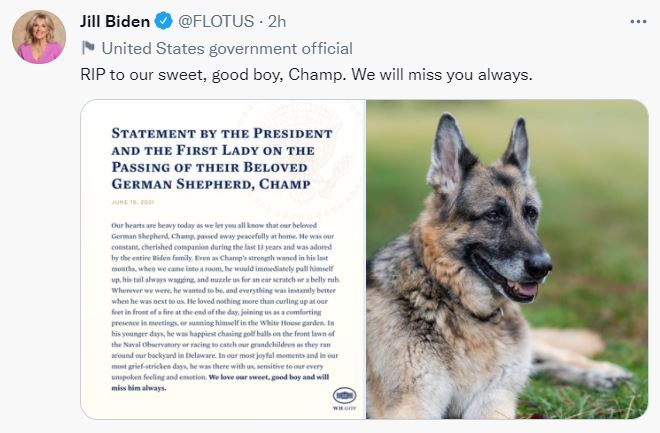Click the bold closing sentence of the statement
The image size is (660, 433).
[x=220, y=382]
